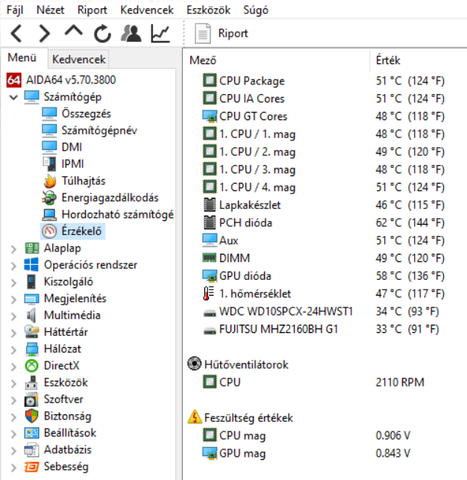Open the Súgó menu
The height and width of the screenshot is (480, 467).
(x=256, y=10)
